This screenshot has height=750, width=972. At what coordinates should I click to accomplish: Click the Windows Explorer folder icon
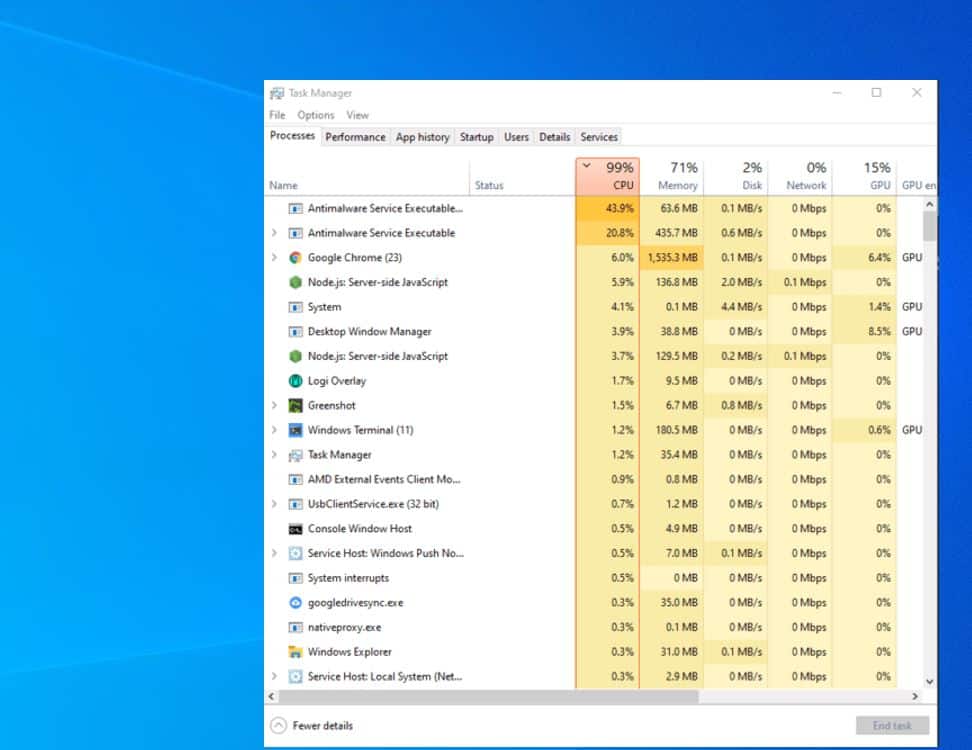295,652
